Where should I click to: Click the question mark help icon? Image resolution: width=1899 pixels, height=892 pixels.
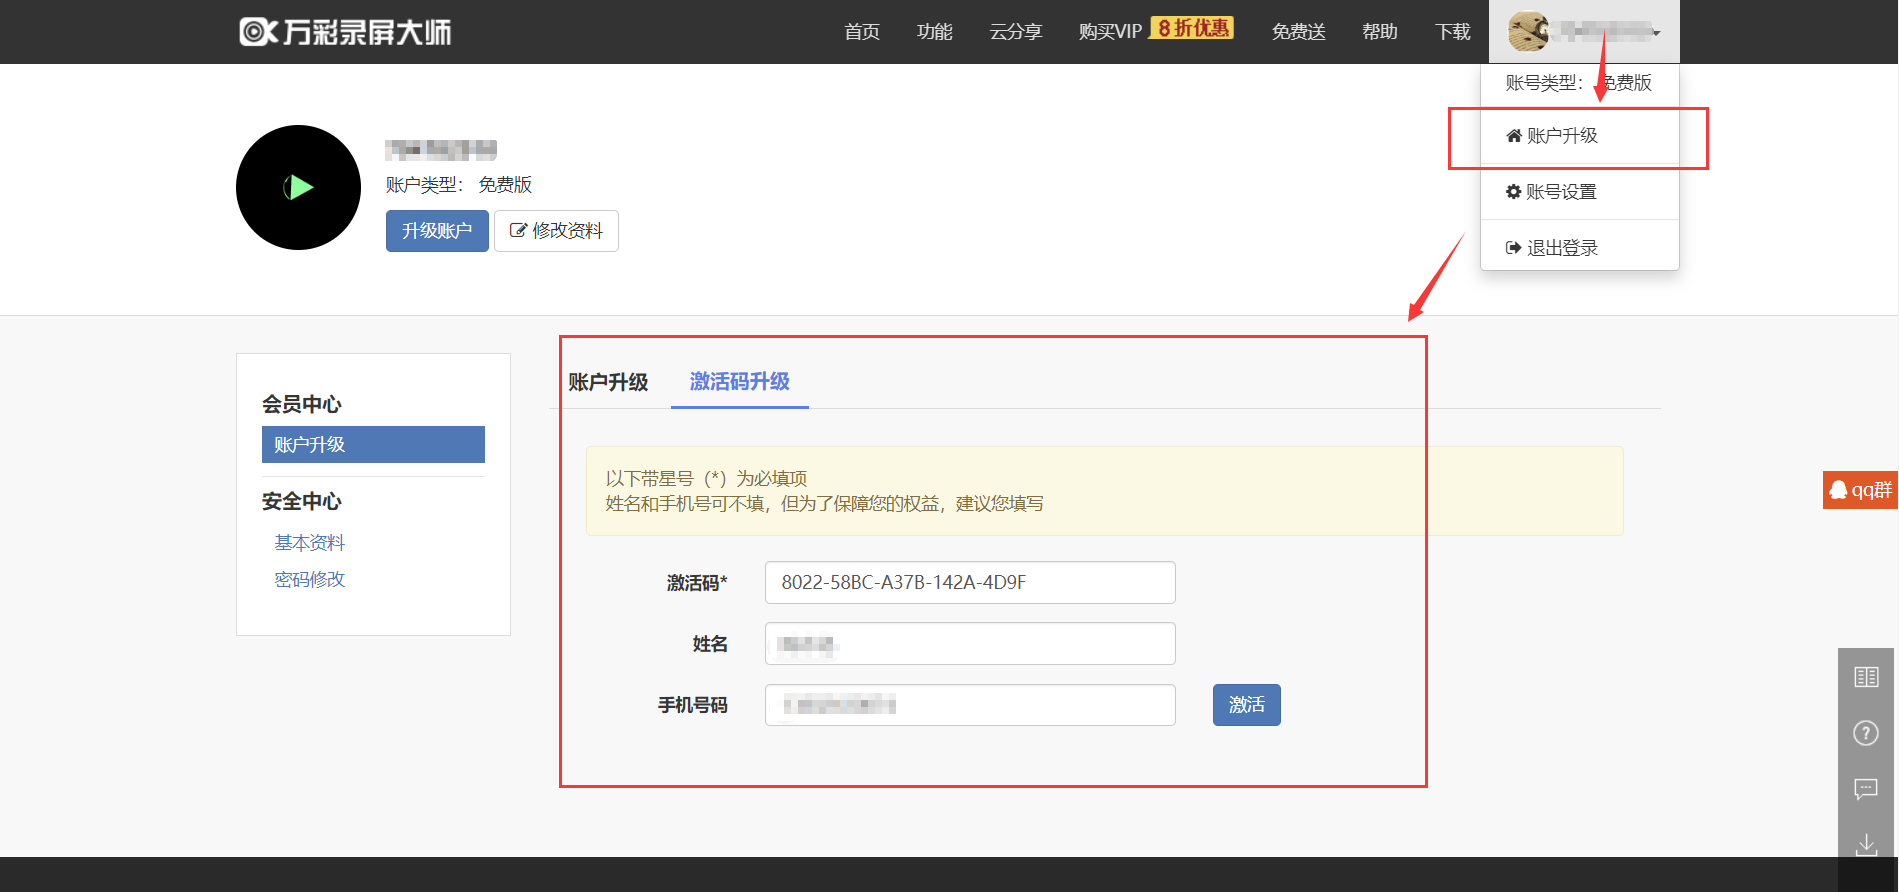point(1866,733)
